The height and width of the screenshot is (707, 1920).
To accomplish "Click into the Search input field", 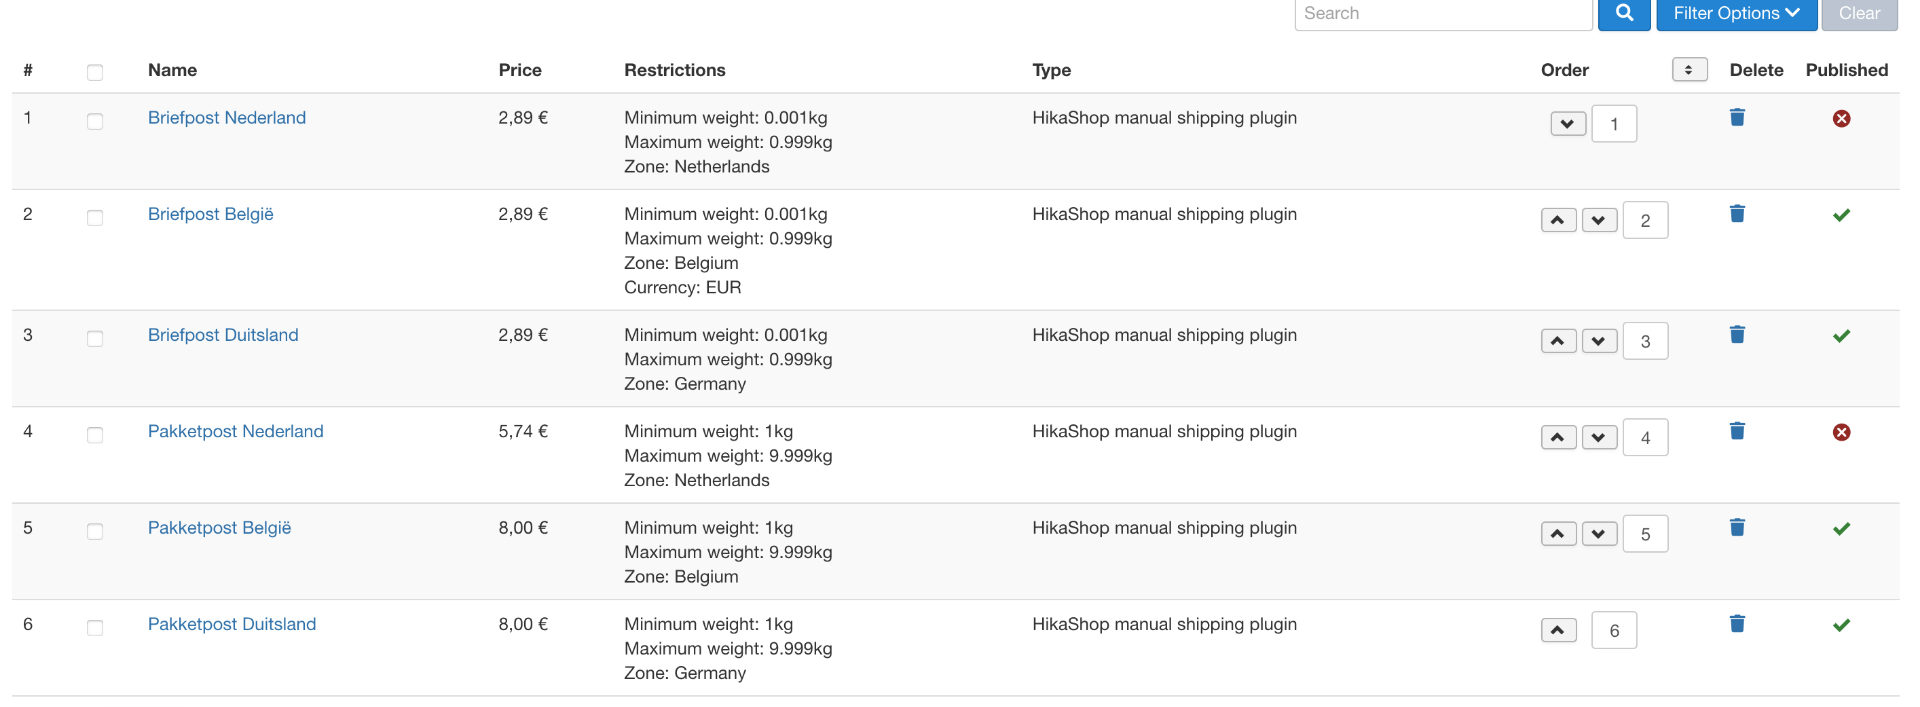I will 1443,14.
